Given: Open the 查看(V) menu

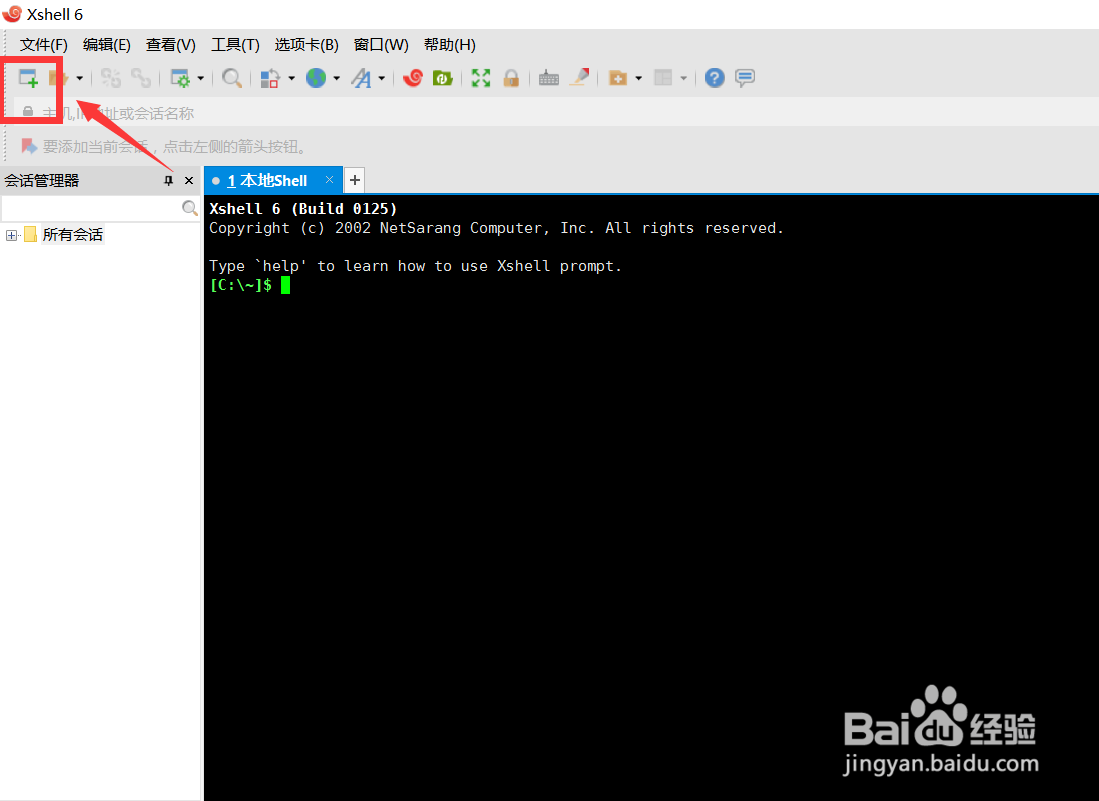Looking at the screenshot, I should (170, 45).
